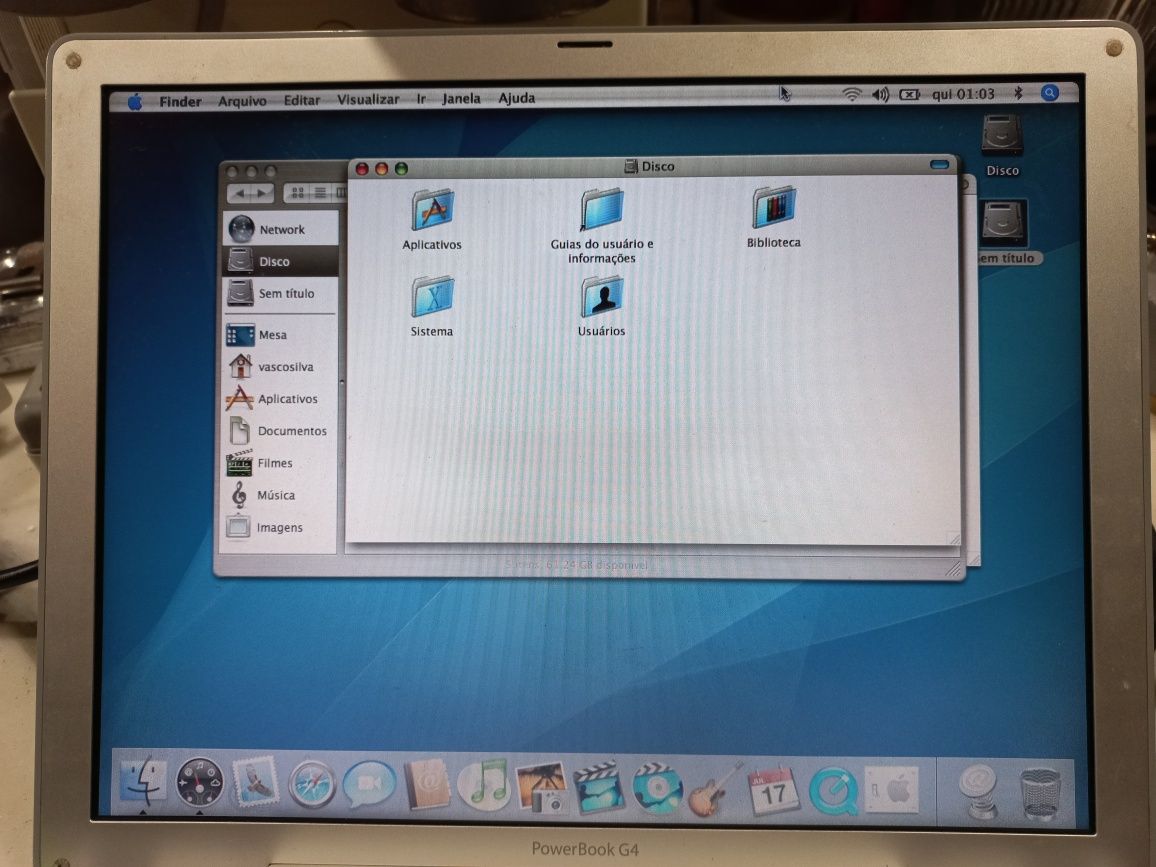Click the clock showing qui 01:03
The image size is (1156, 867).
[x=963, y=94]
